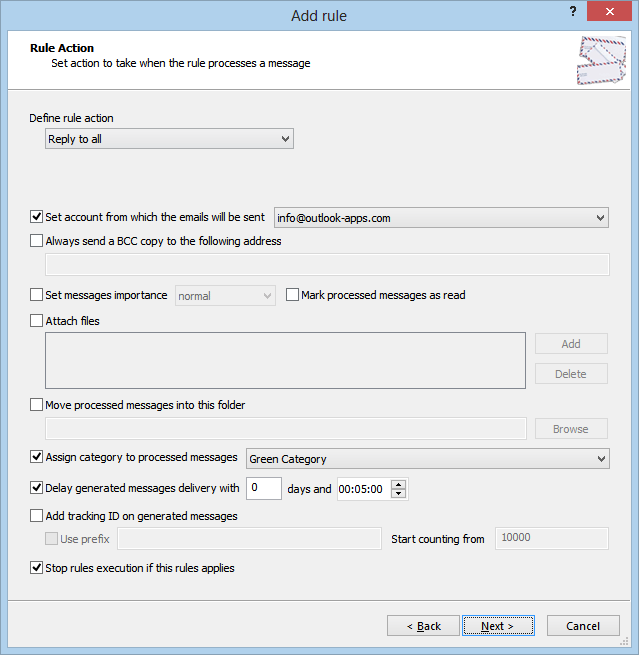Click the time spinner down arrow
The height and width of the screenshot is (655, 639).
click(x=398, y=493)
